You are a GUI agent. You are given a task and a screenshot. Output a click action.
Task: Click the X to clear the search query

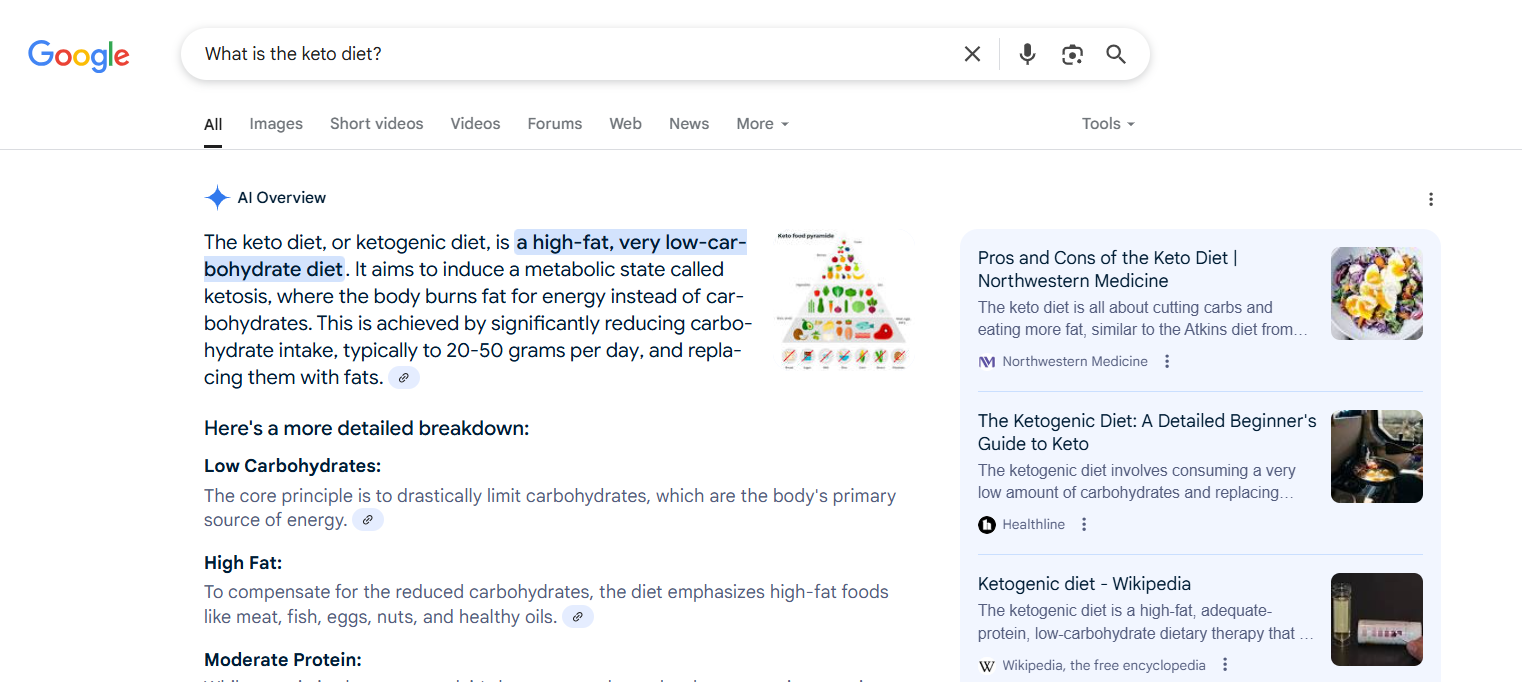coord(972,53)
